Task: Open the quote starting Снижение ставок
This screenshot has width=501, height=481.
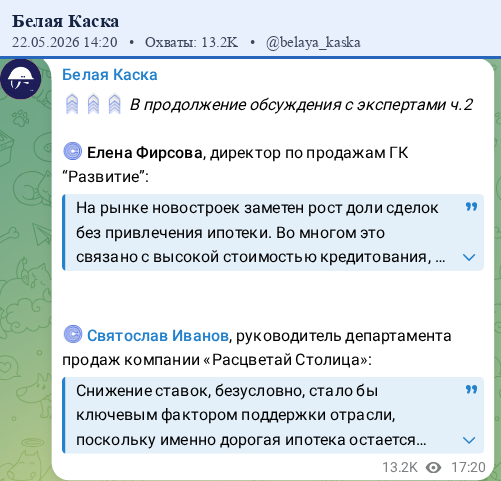Action: click(x=273, y=415)
